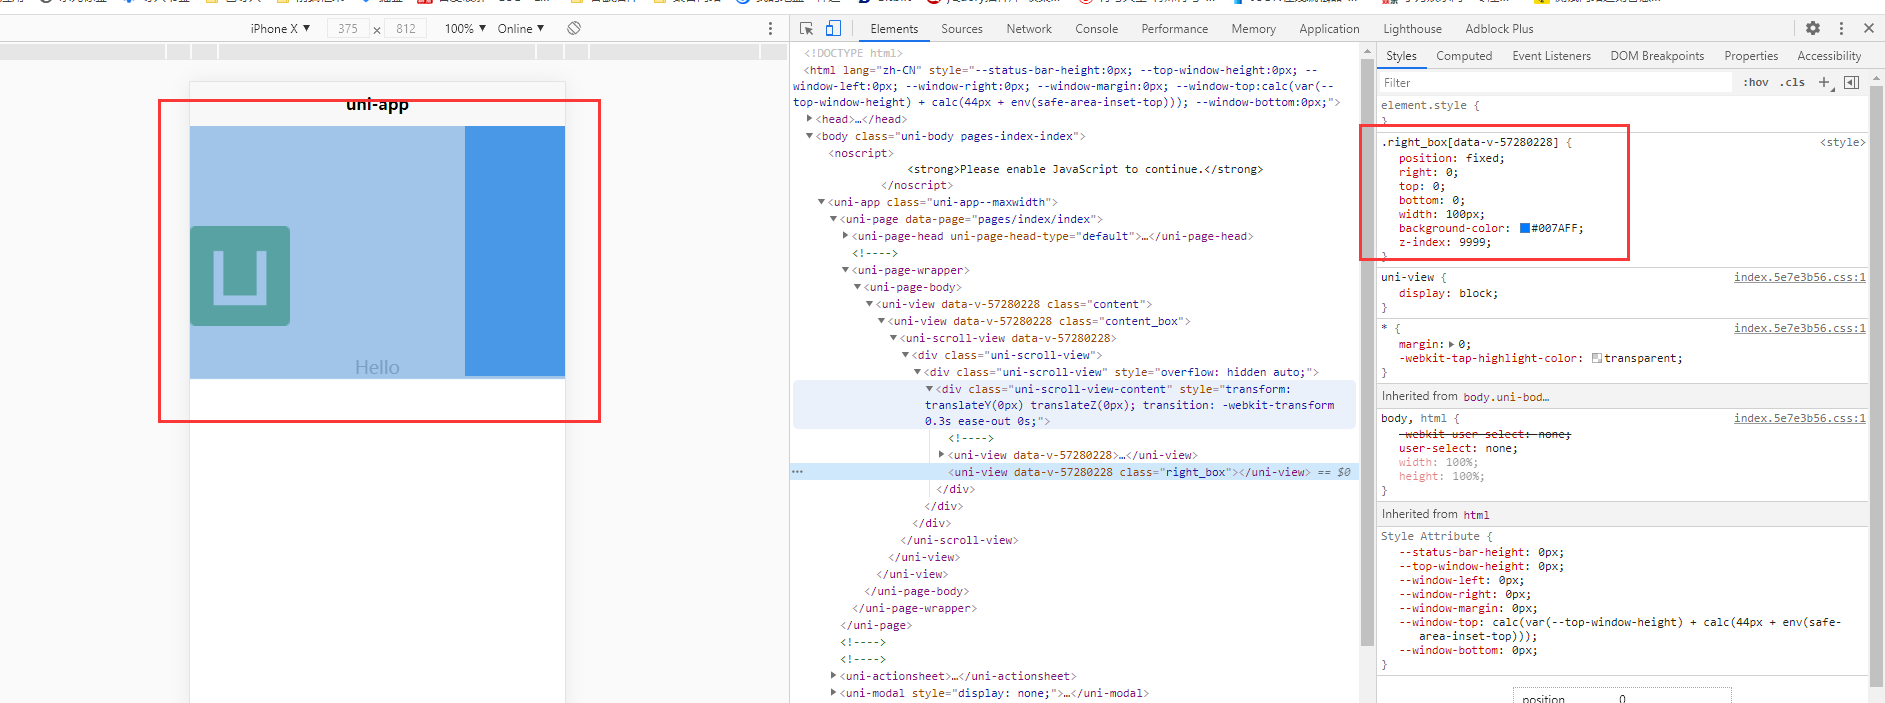Open the index.5e7e3b56.css:1 link for uni-view
Image resolution: width=1885 pixels, height=703 pixels.
pos(1799,278)
